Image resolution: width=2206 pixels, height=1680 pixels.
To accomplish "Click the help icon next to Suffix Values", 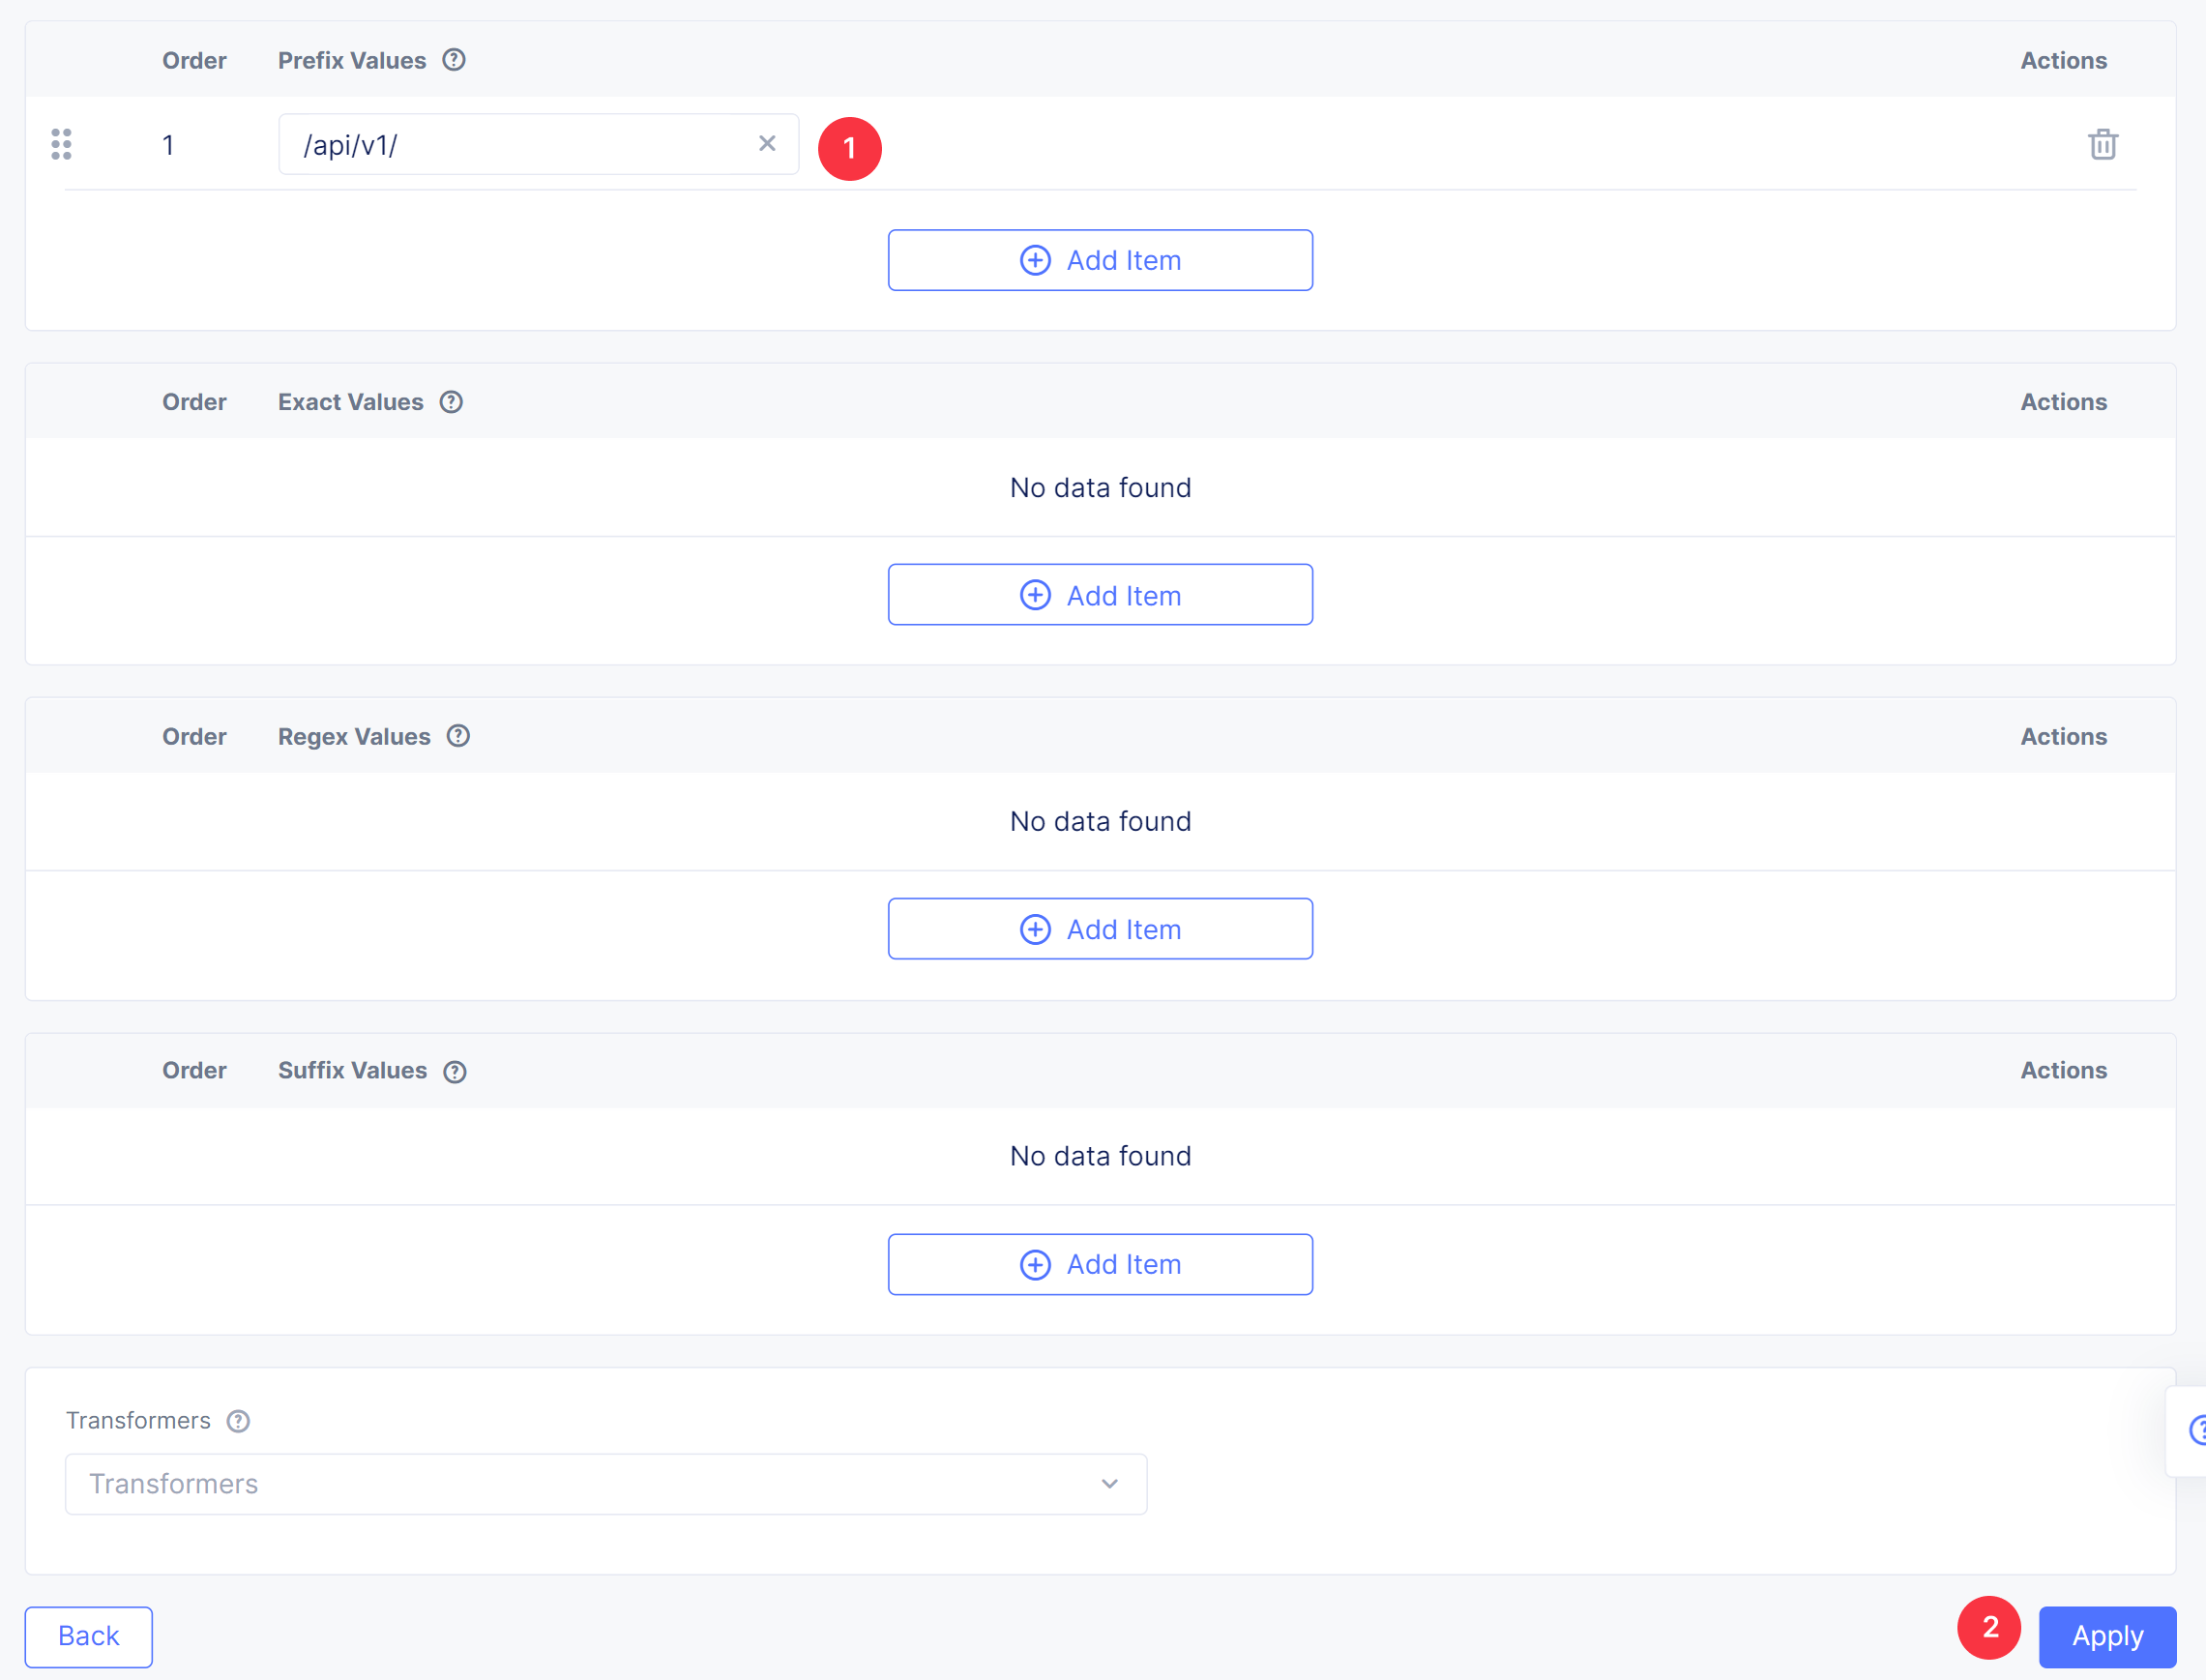I will (x=454, y=1072).
